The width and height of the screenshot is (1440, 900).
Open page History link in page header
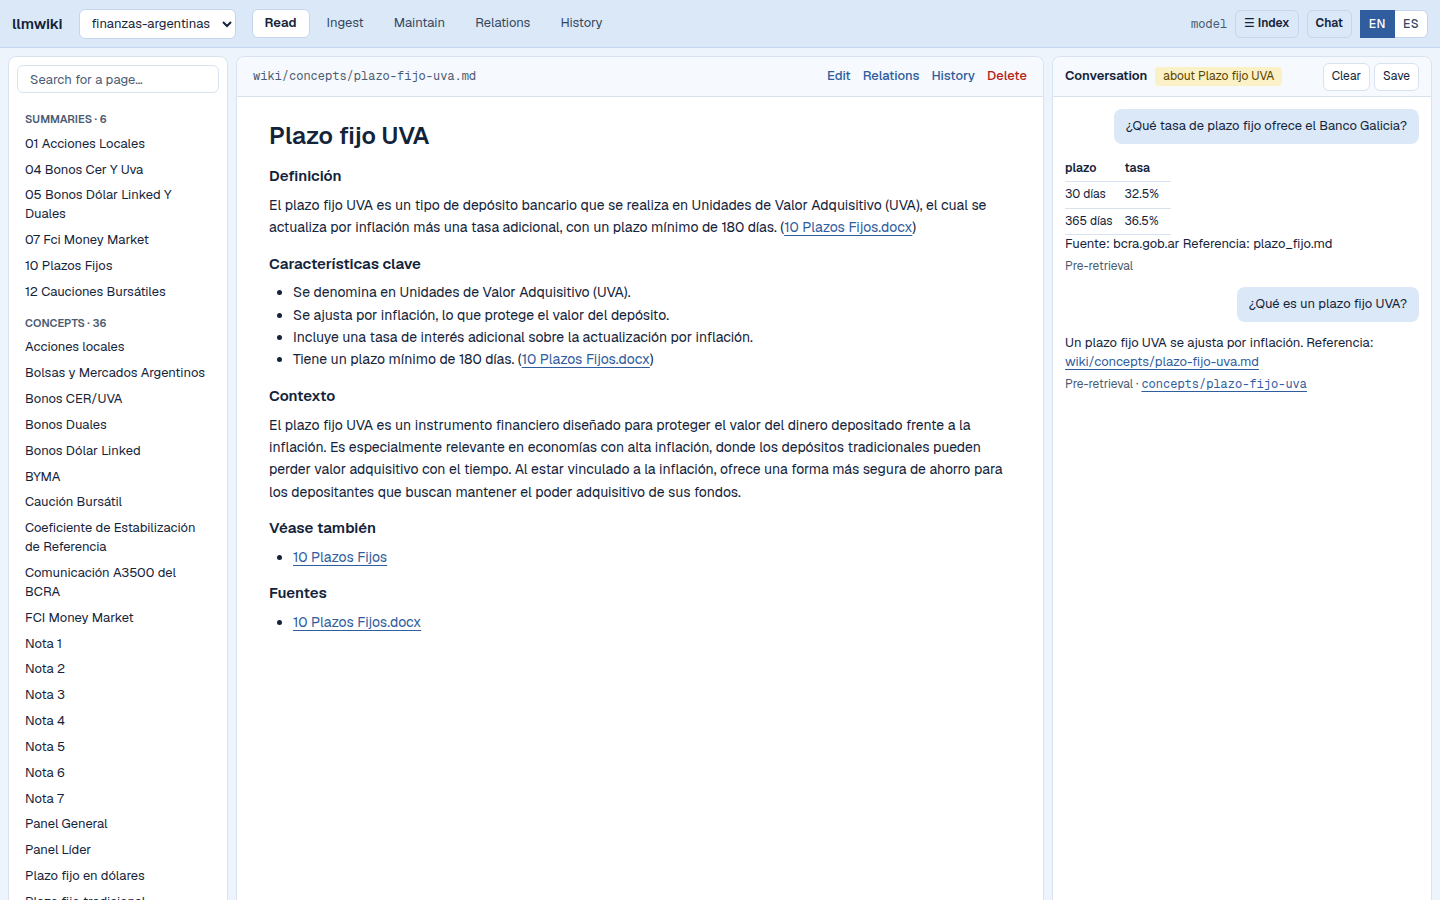(953, 76)
